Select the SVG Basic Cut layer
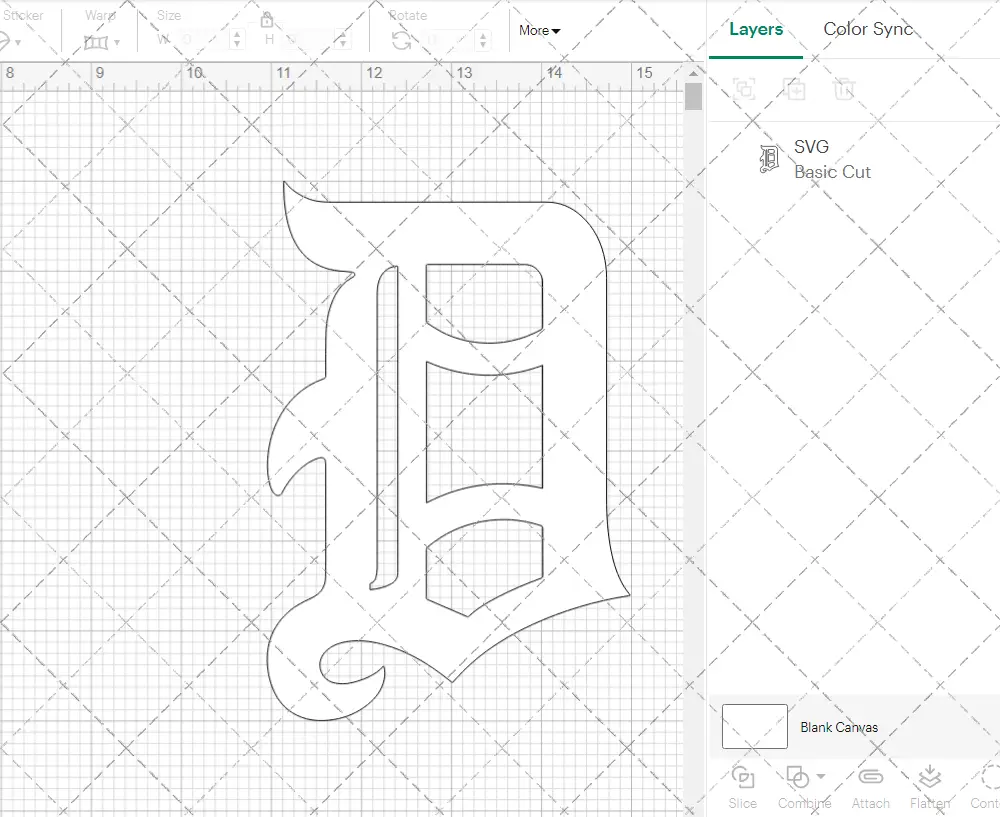This screenshot has width=1000, height=817. pos(854,159)
